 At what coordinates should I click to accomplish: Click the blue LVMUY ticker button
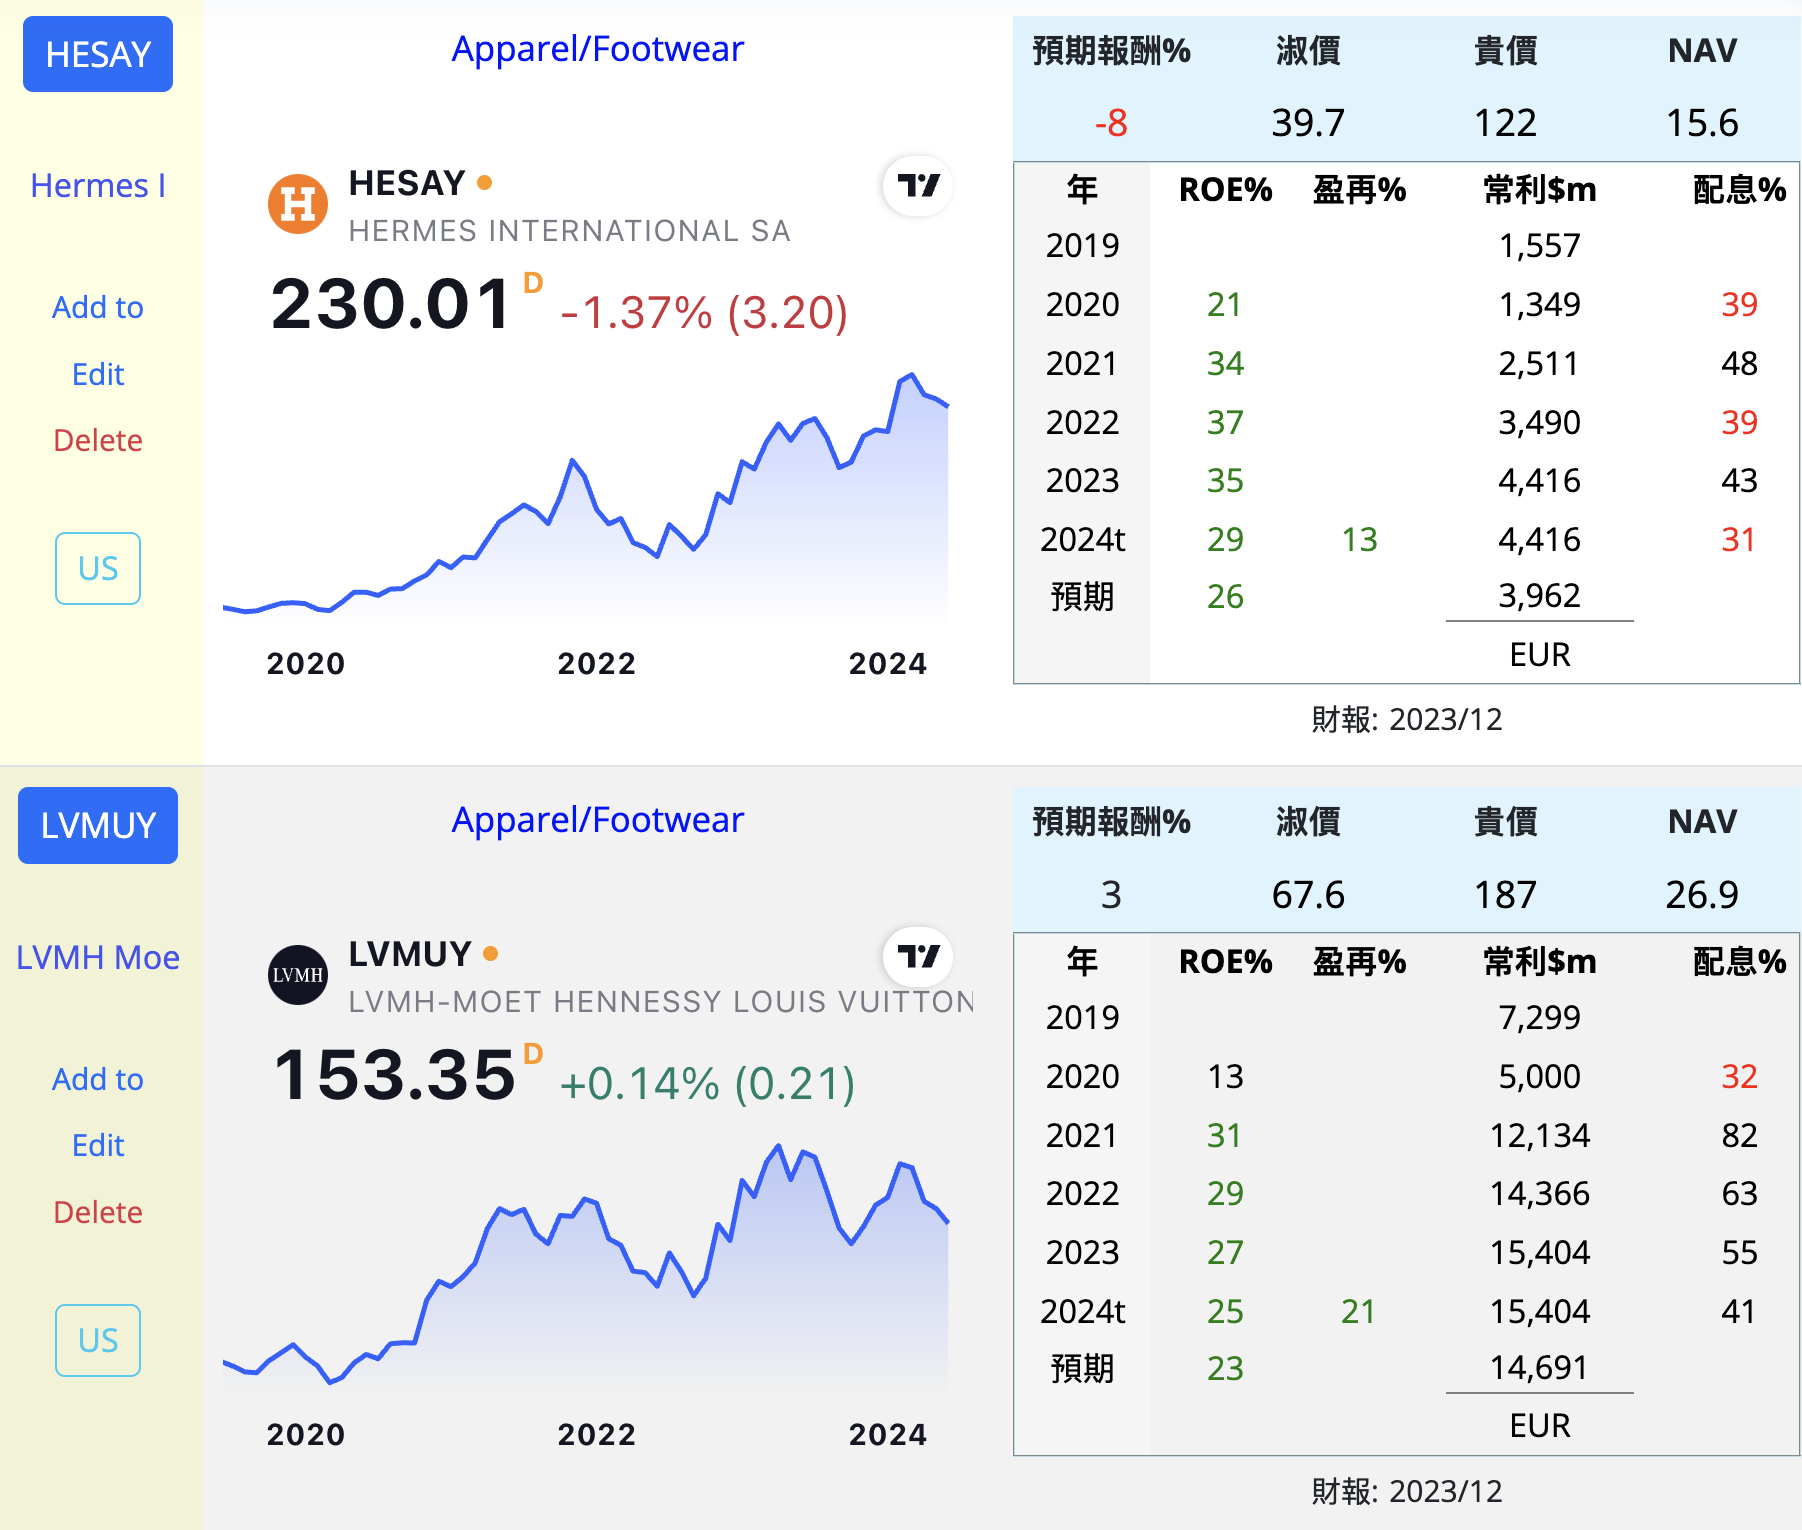coord(98,825)
